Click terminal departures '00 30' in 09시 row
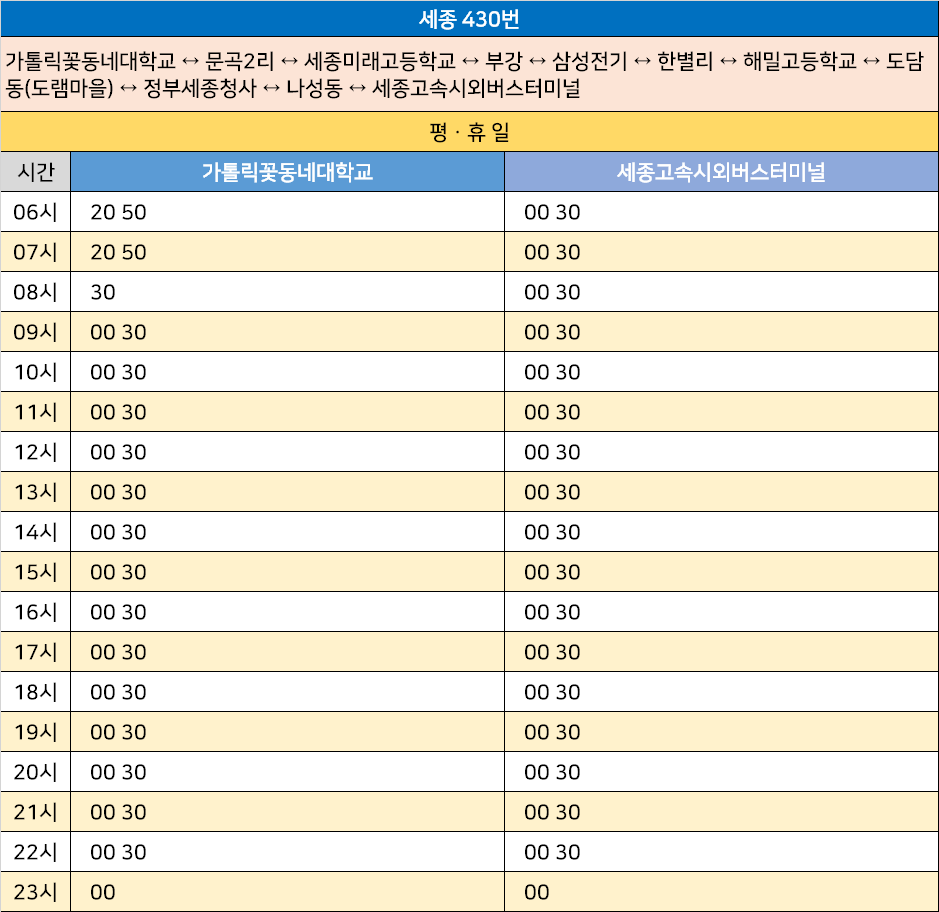 (x=552, y=332)
